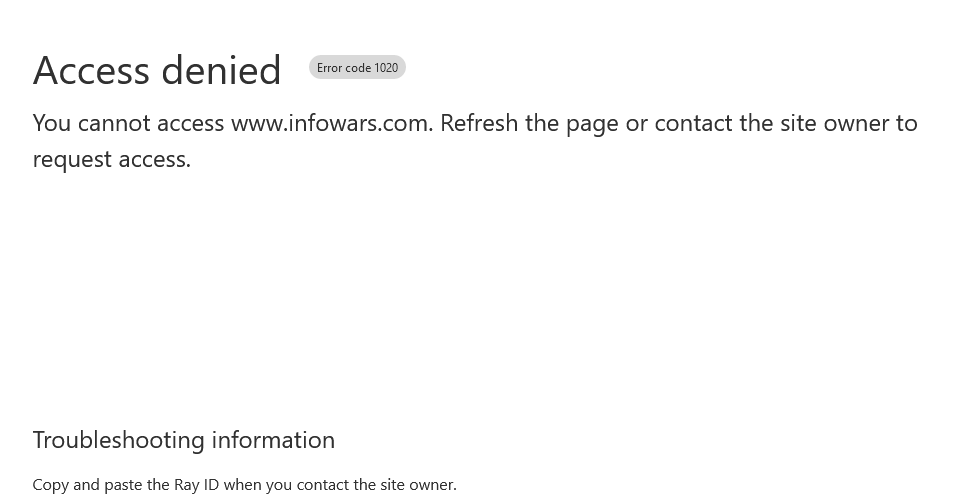Click the Troubleshooting information heading
This screenshot has height=501, width=960.
click(x=184, y=440)
